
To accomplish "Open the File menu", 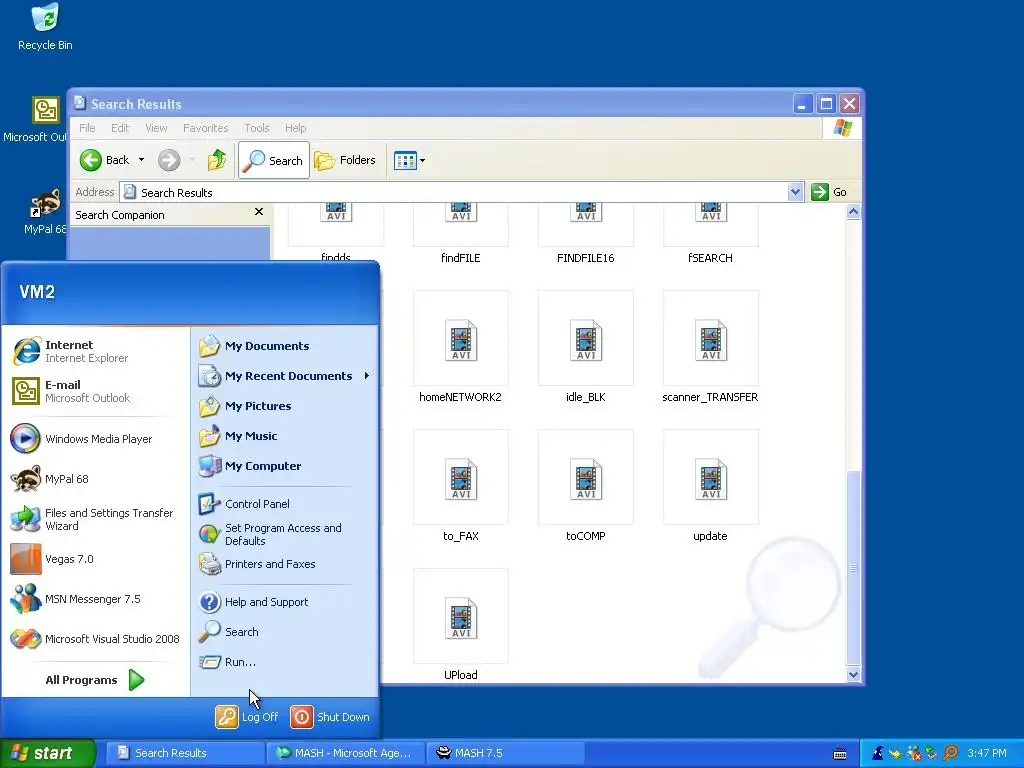I will (x=87, y=128).
